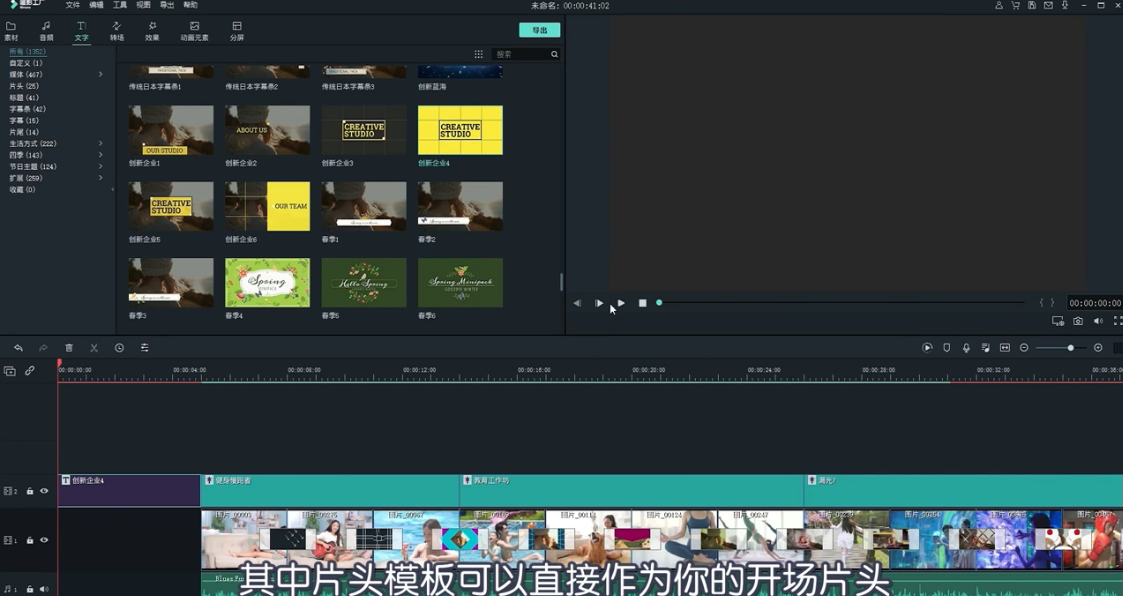
Task: Delete the selected clip with trash icon
Action: tap(69, 347)
